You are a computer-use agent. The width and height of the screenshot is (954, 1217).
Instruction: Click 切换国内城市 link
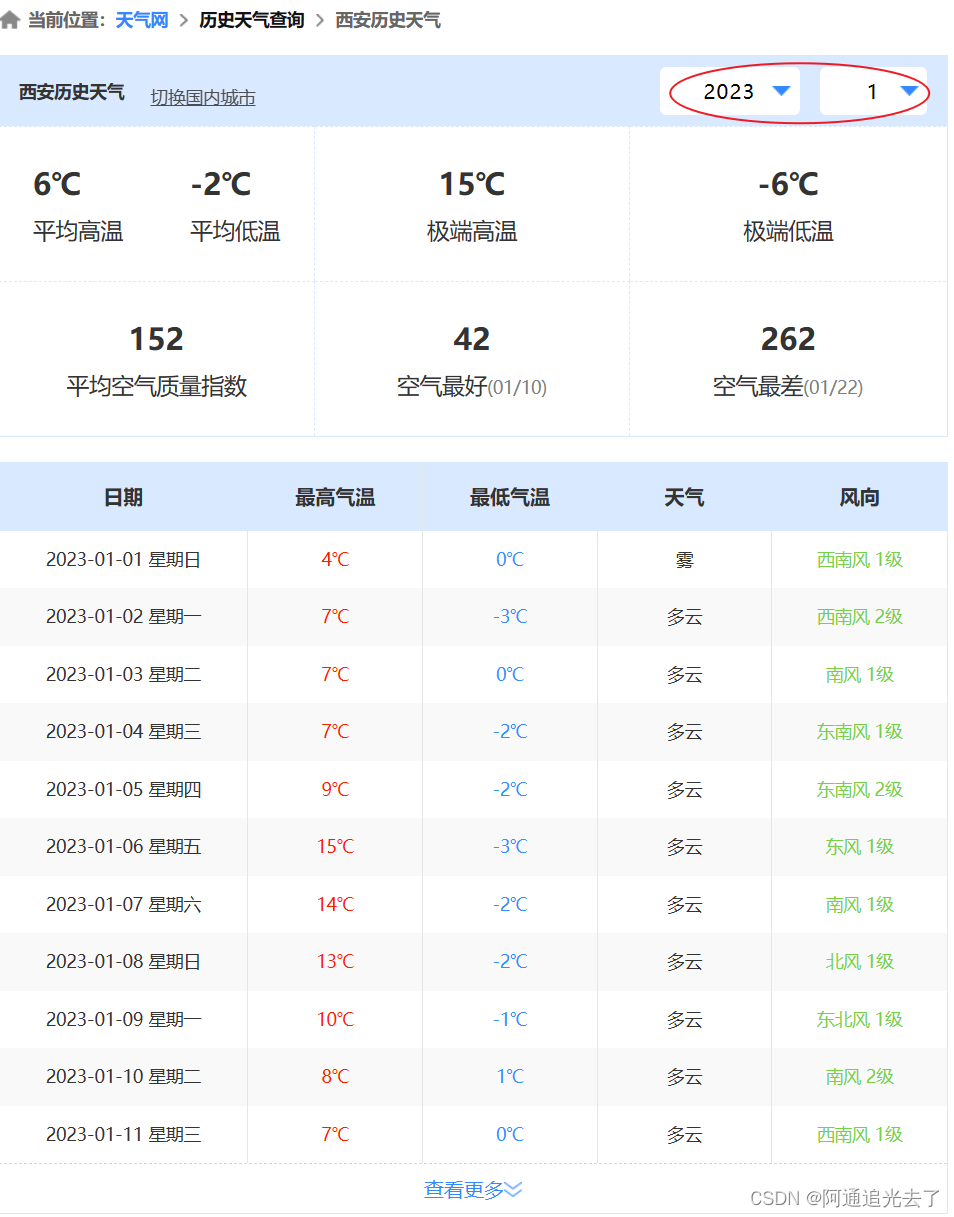(203, 97)
